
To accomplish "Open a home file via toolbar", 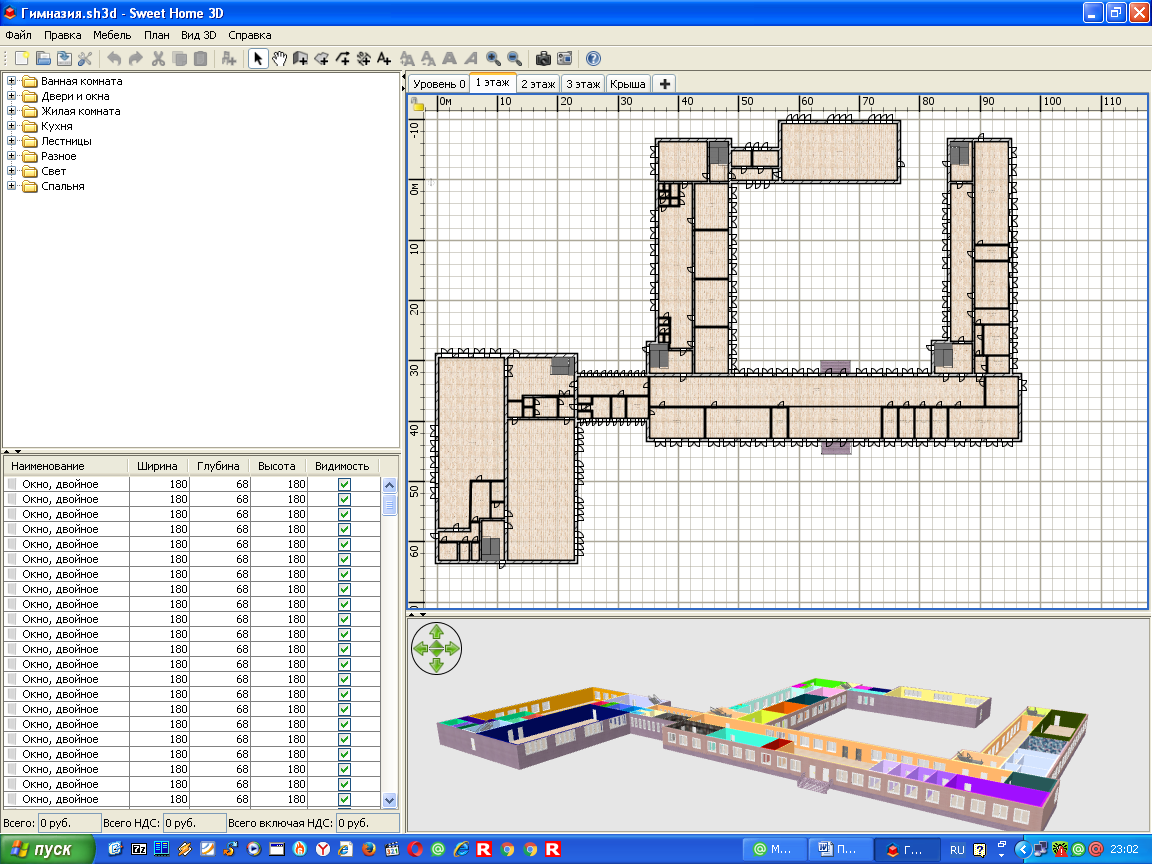I will click(x=43, y=59).
